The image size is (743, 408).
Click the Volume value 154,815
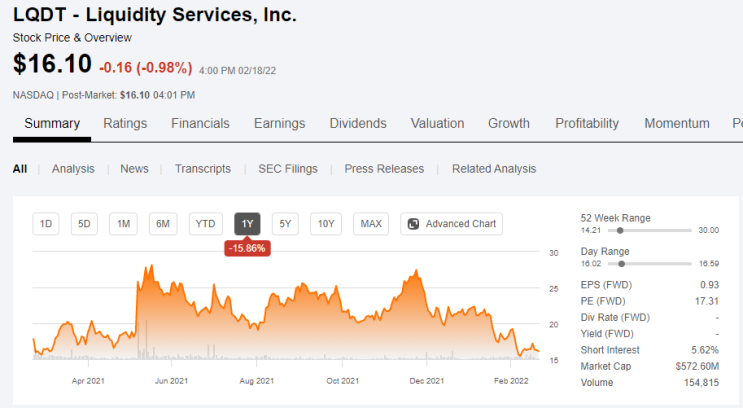pyautogui.click(x=701, y=383)
